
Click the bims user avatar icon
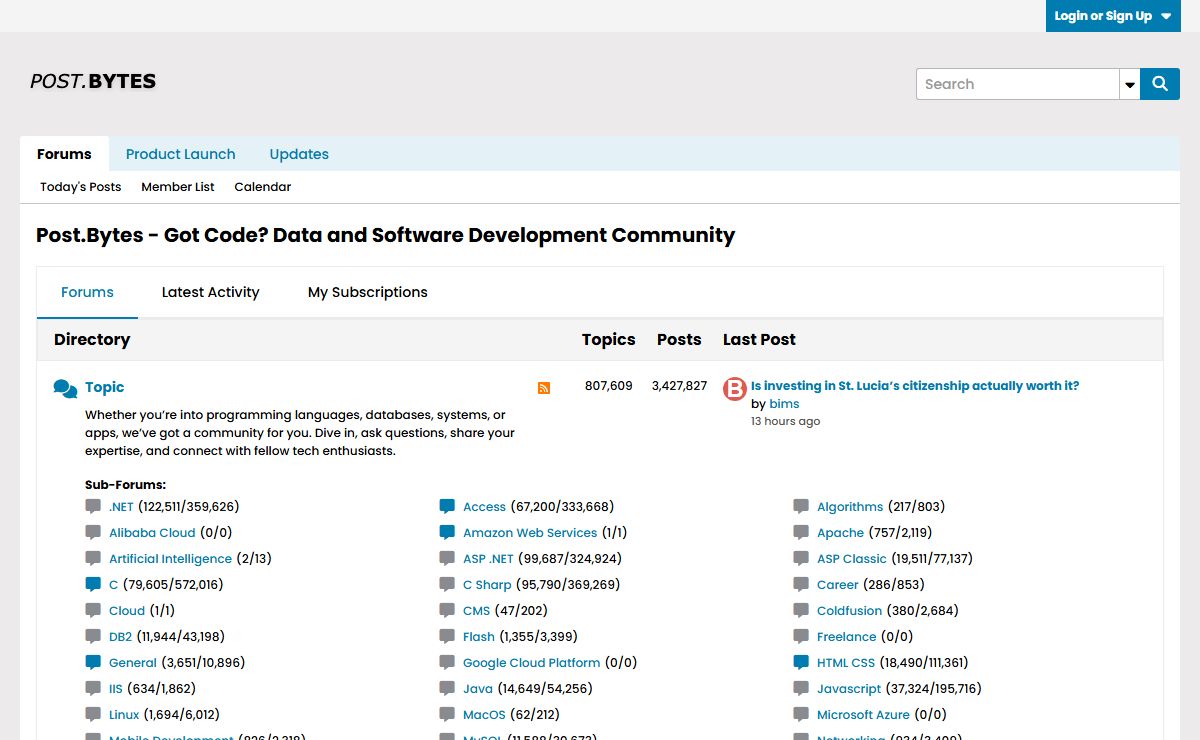point(735,389)
